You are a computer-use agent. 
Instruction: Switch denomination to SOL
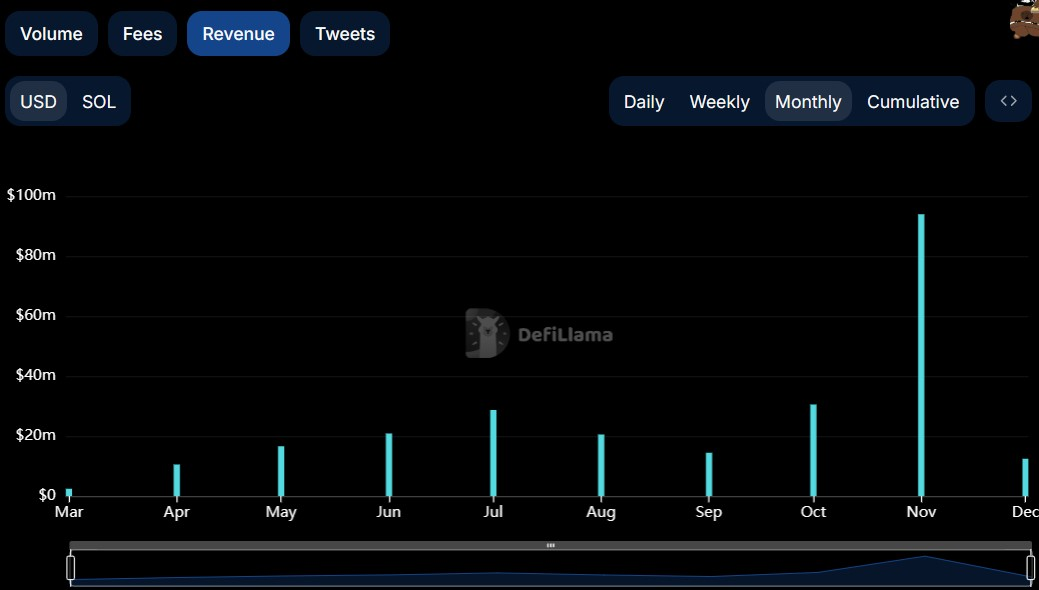(99, 102)
